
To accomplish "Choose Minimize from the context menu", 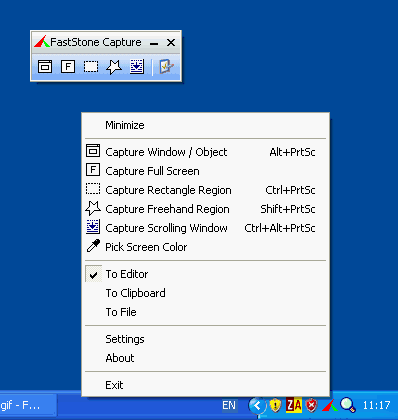I will 205,125.
